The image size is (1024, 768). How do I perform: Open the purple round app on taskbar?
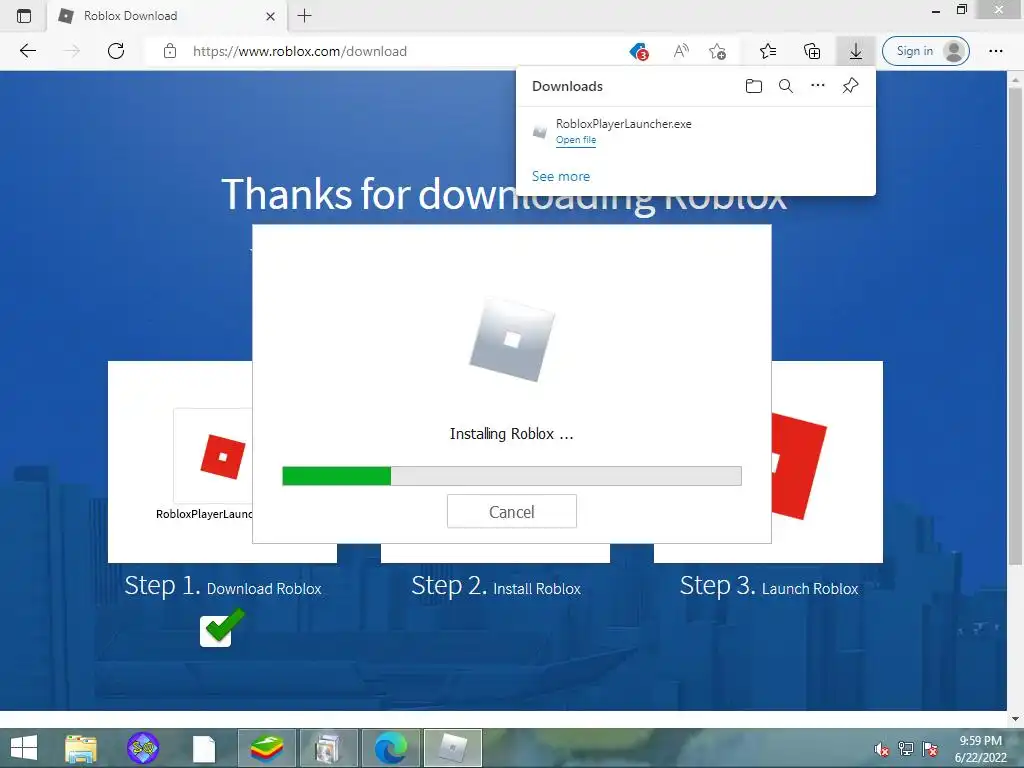pyautogui.click(x=142, y=748)
